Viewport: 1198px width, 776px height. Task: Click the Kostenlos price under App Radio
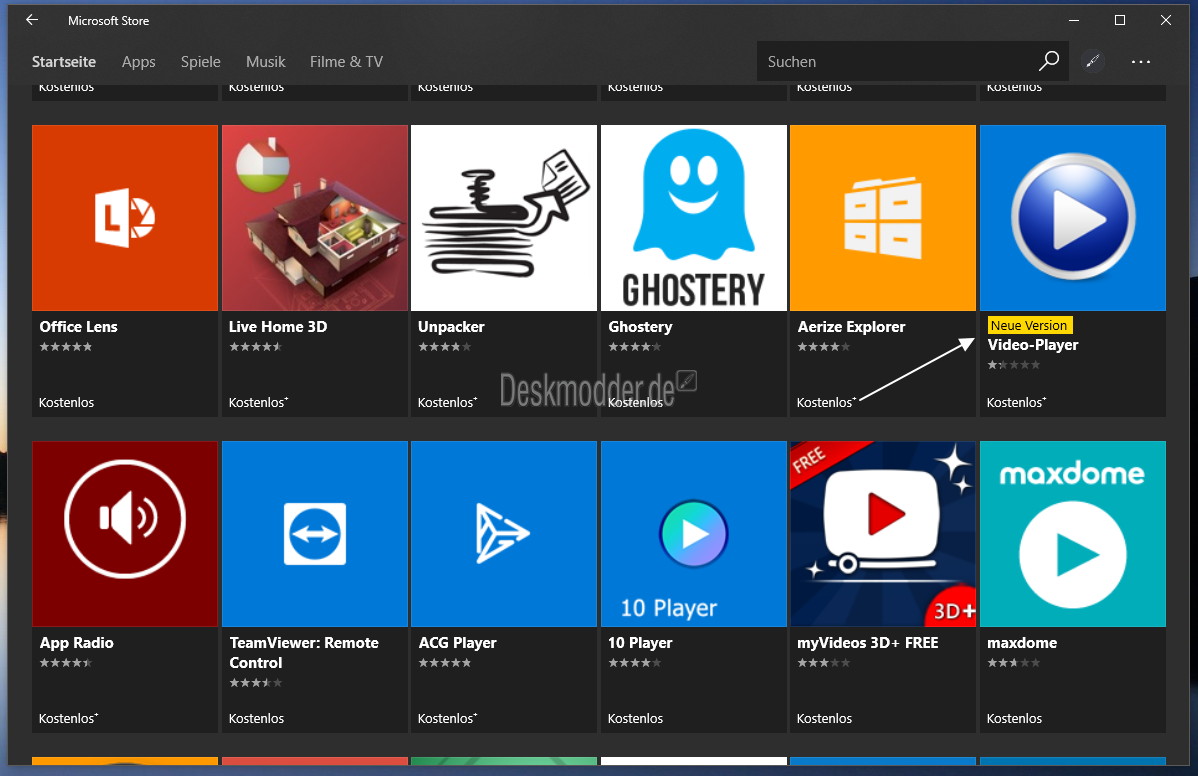[69, 719]
